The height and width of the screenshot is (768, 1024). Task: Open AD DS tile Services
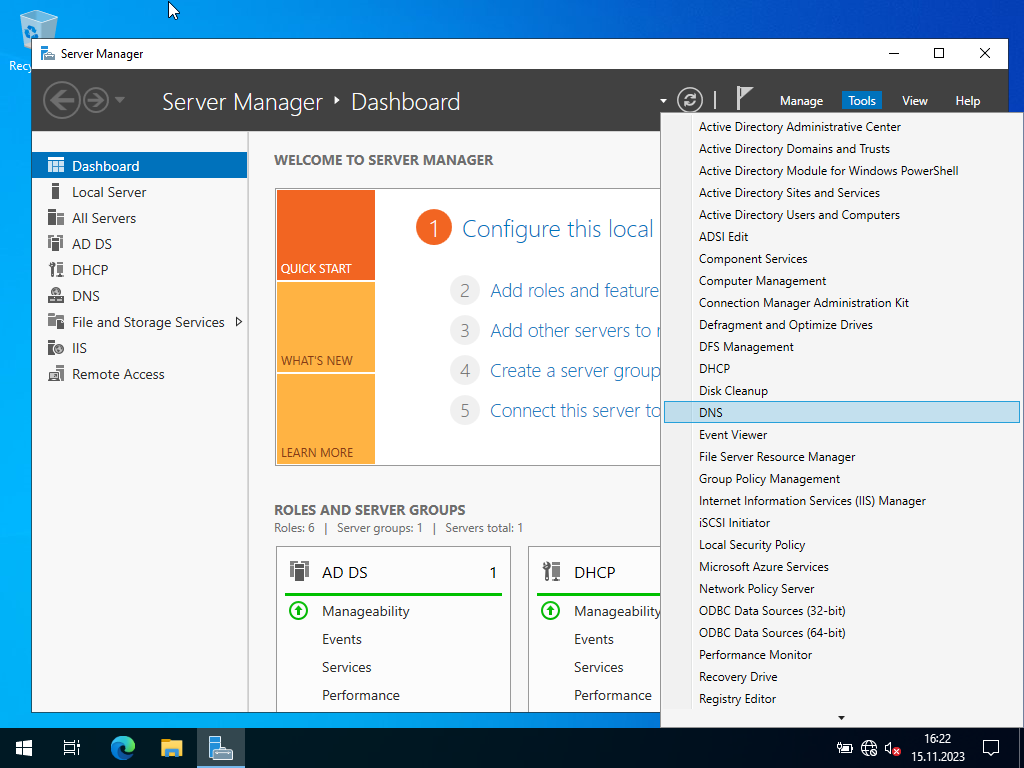pos(347,667)
